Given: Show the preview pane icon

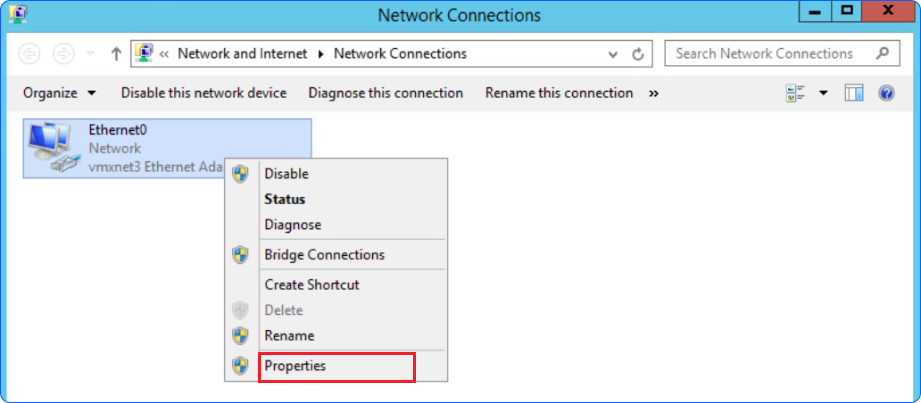Looking at the screenshot, I should pyautogui.click(x=853, y=93).
